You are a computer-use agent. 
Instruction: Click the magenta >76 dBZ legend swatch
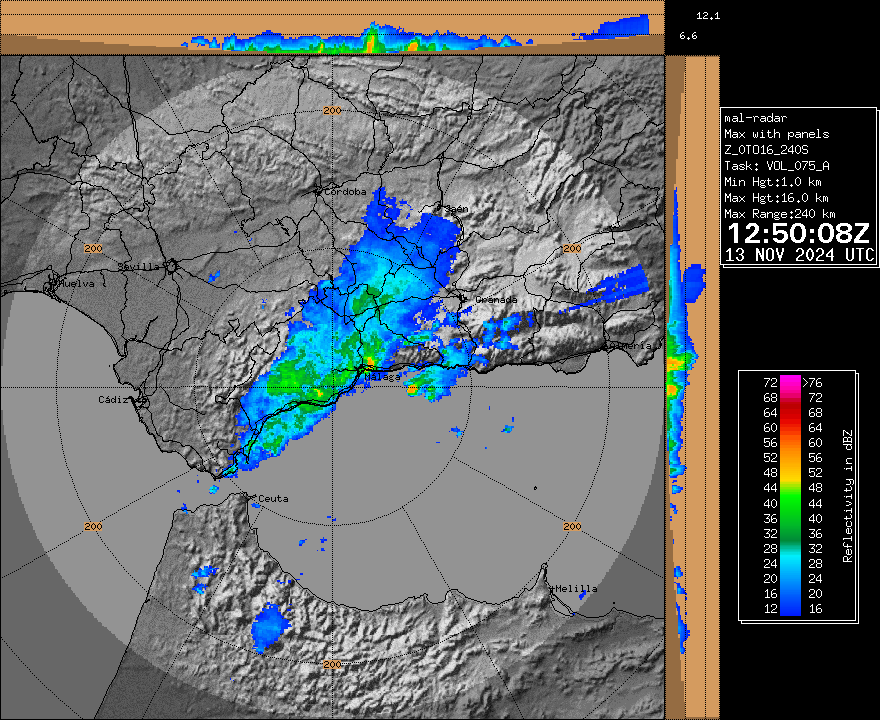(791, 382)
